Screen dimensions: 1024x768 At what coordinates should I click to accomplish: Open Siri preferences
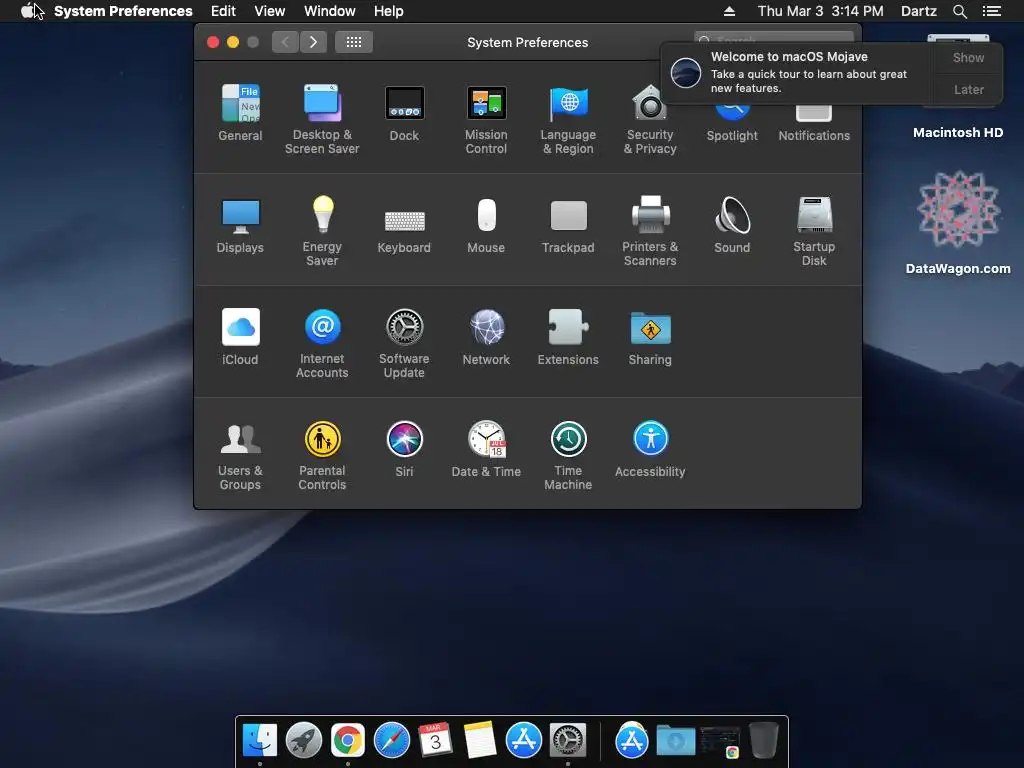coord(404,449)
